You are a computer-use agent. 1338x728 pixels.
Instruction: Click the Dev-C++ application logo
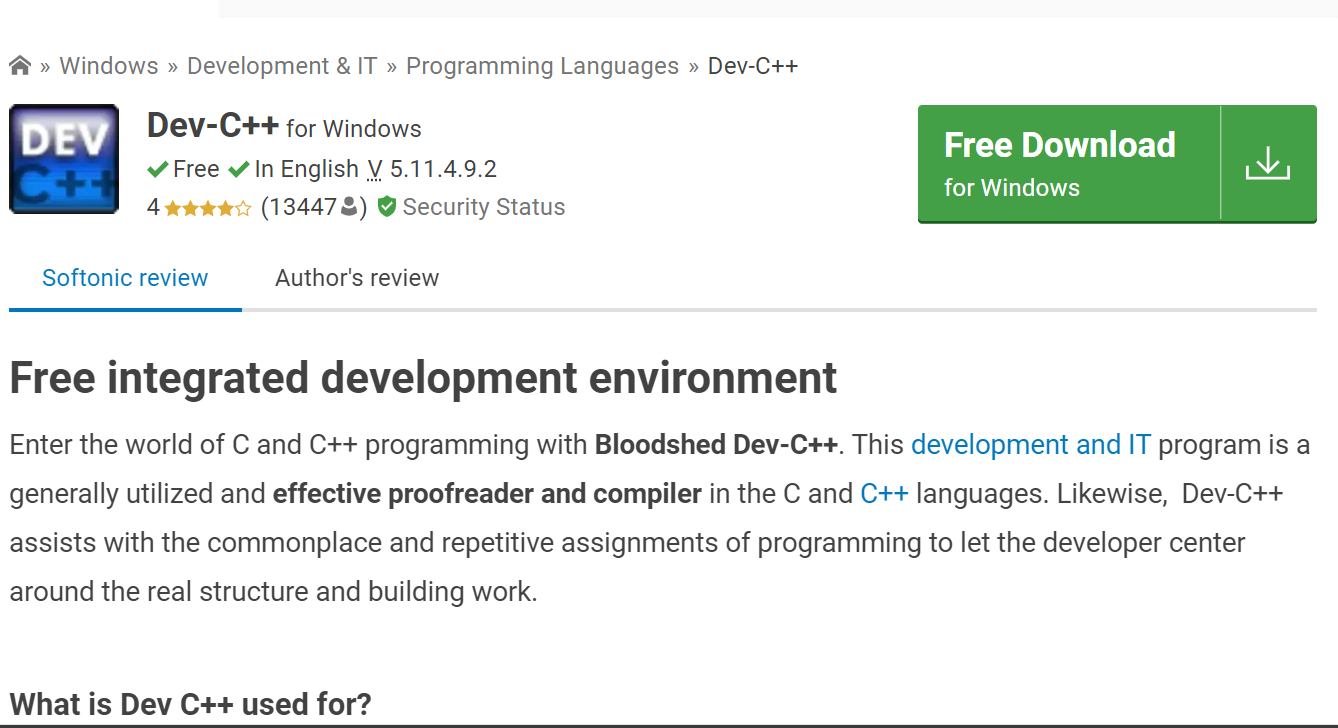pyautogui.click(x=63, y=158)
